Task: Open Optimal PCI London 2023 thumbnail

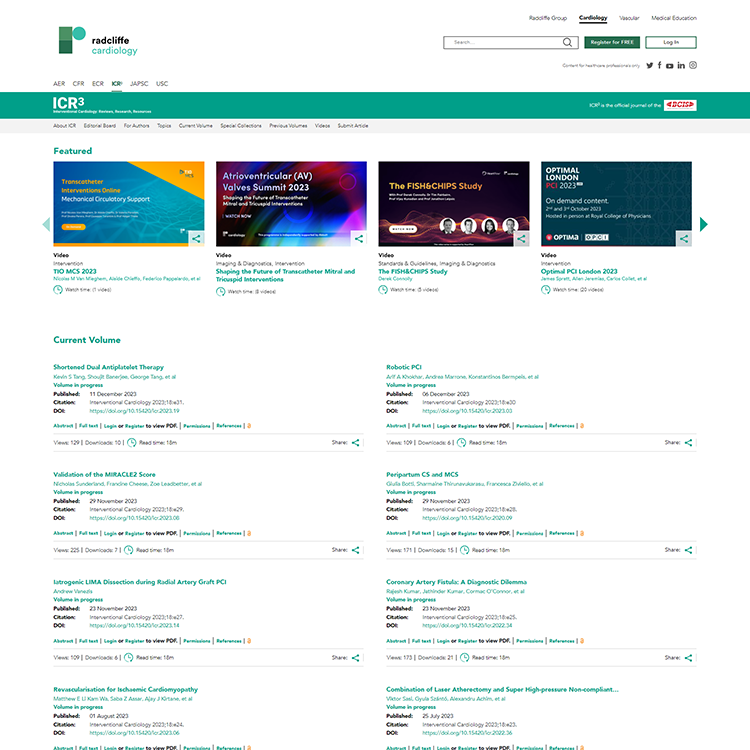Action: [616, 204]
